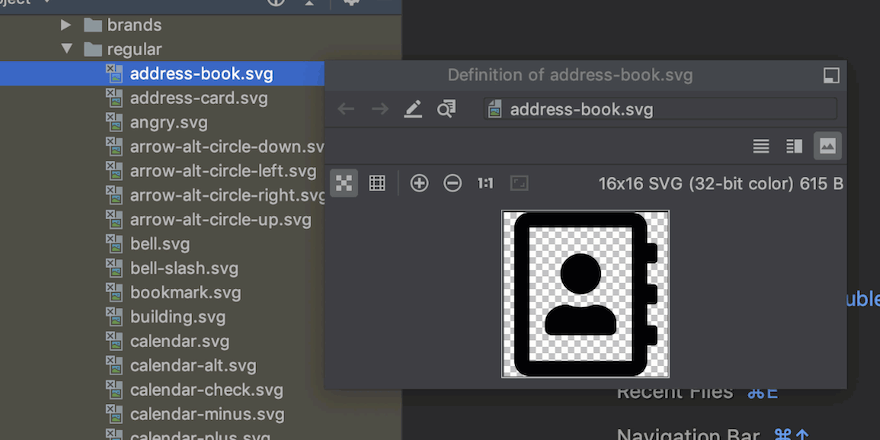Collapse the regular folder

tap(67, 49)
